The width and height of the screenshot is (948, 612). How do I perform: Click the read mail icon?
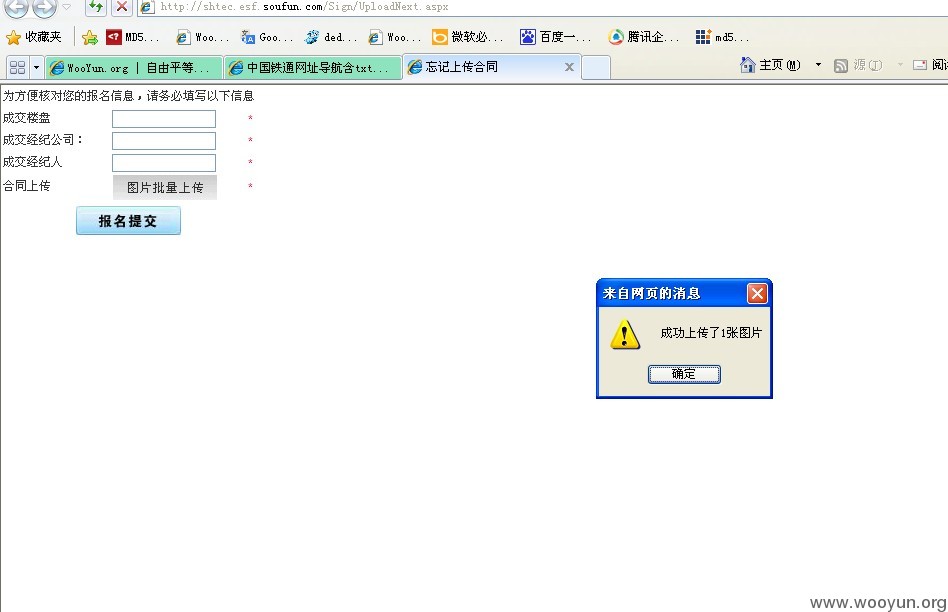920,65
